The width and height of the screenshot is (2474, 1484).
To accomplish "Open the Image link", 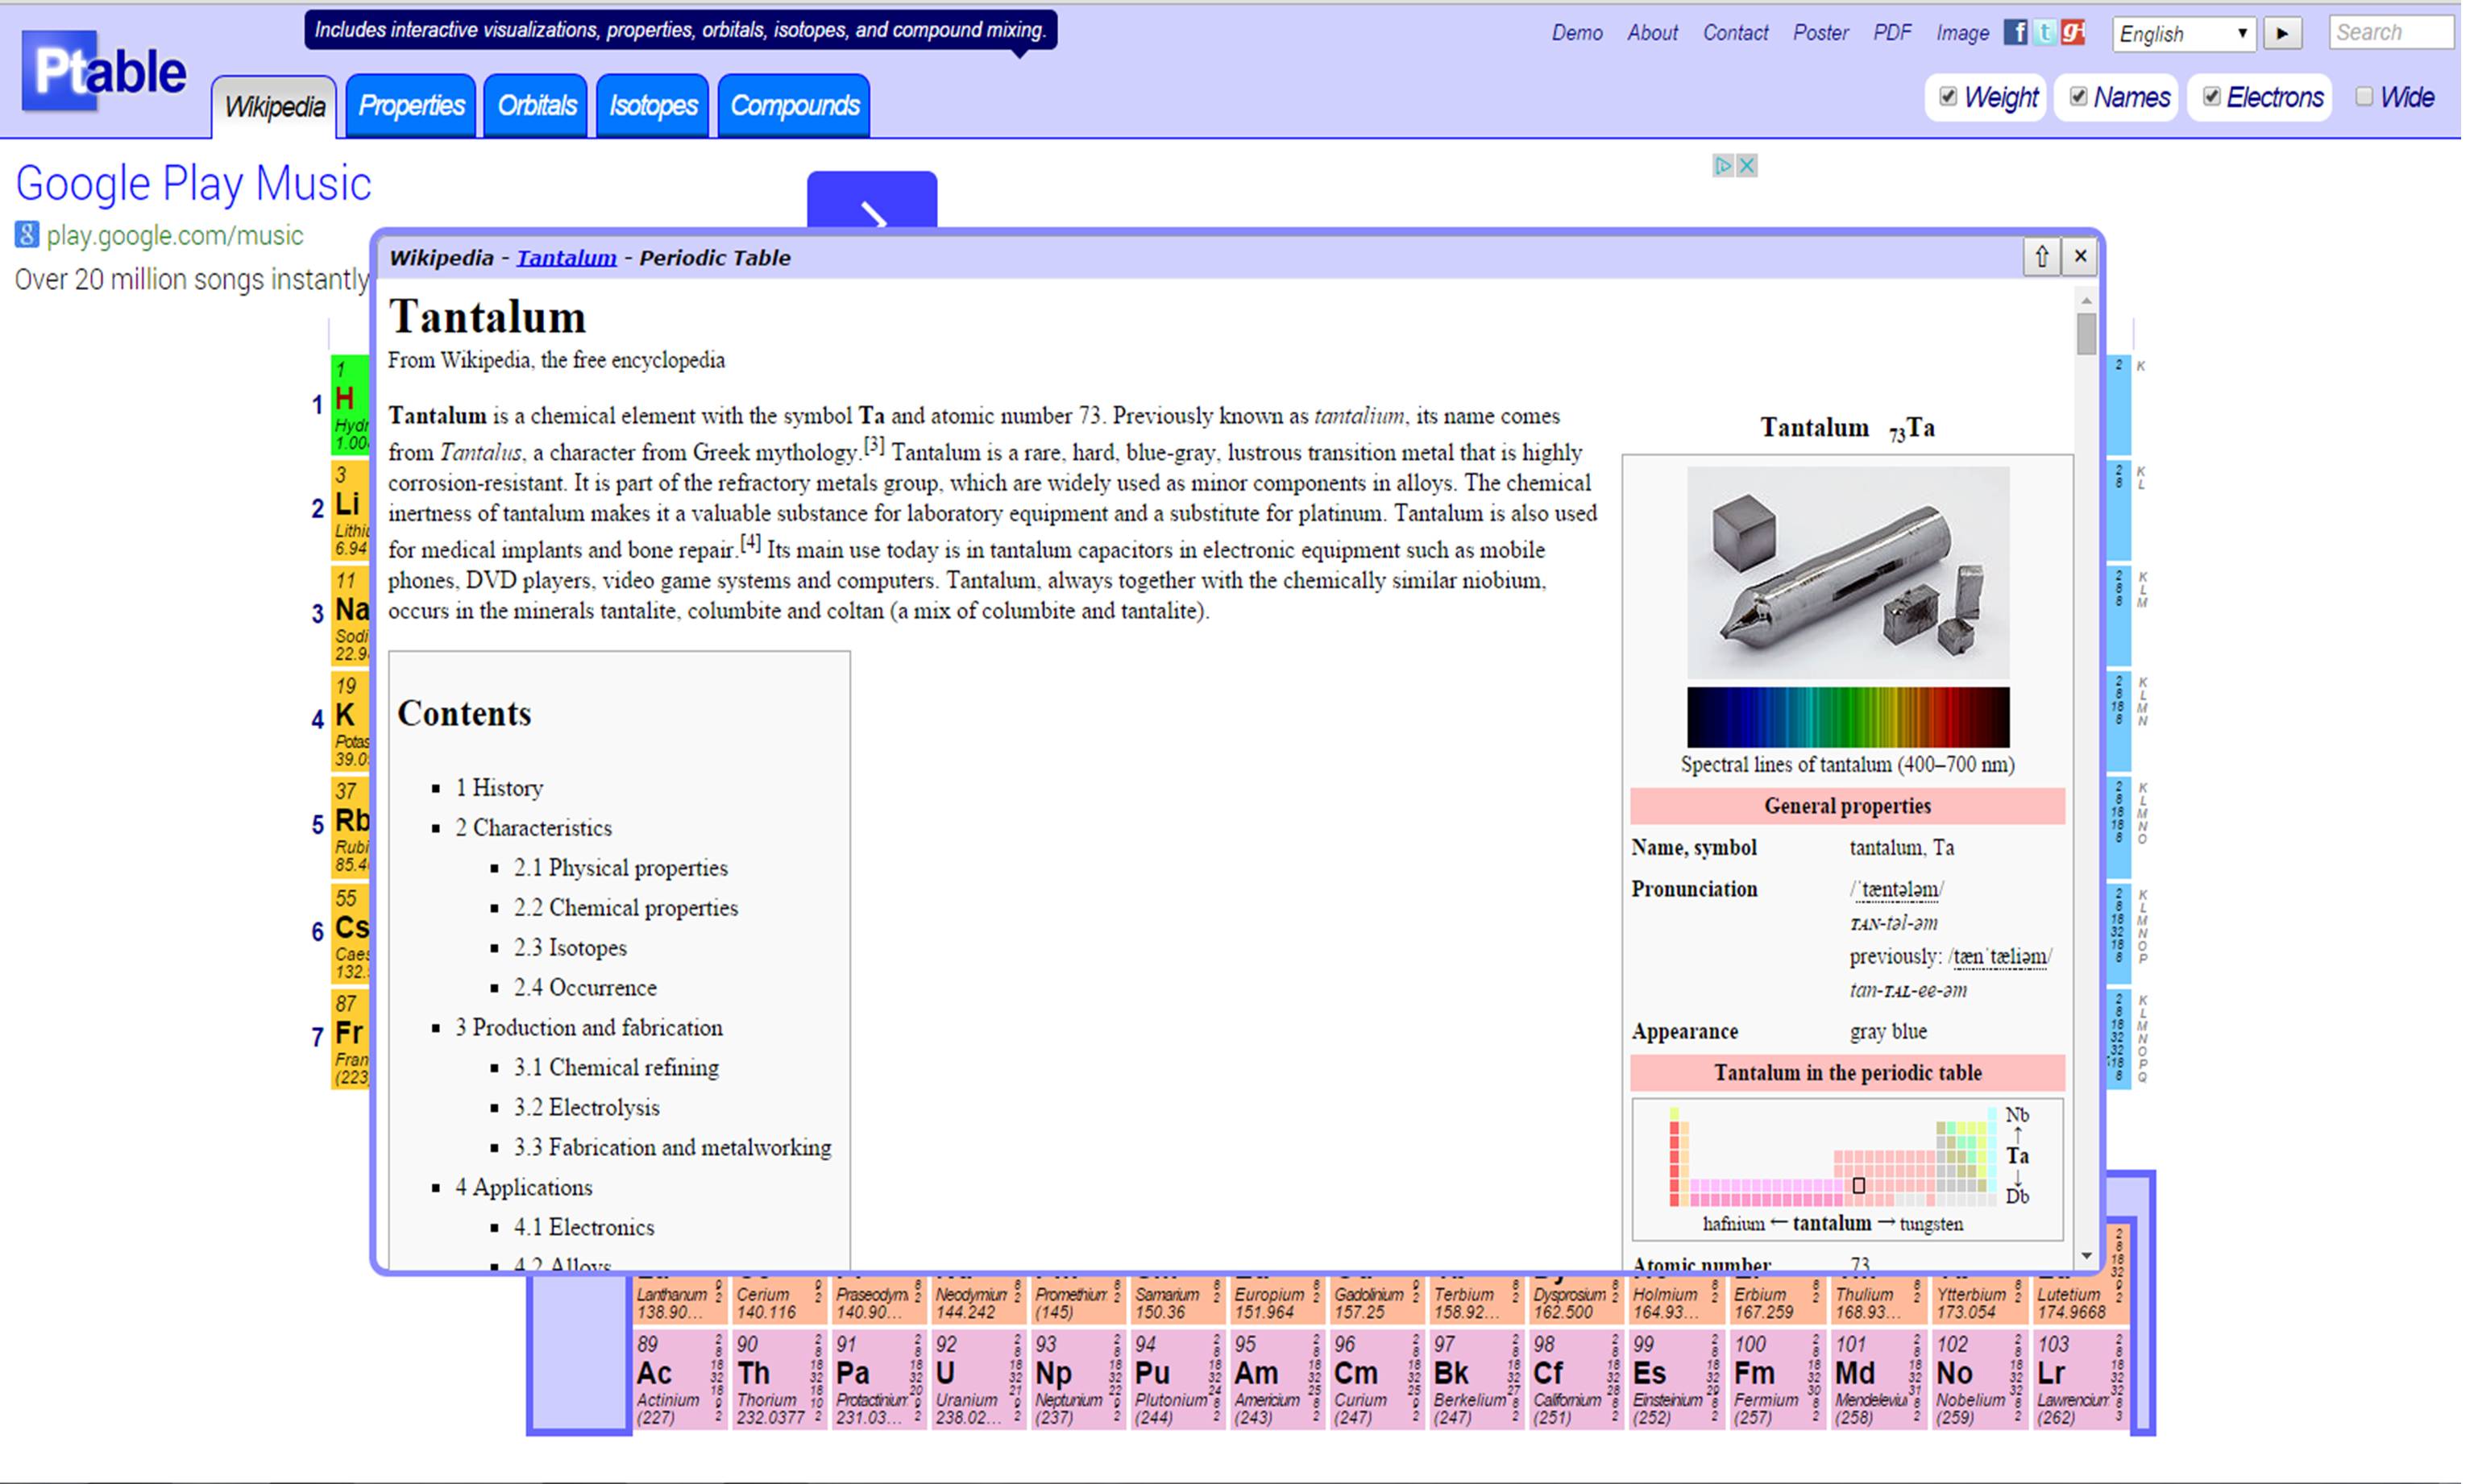I will [1962, 33].
